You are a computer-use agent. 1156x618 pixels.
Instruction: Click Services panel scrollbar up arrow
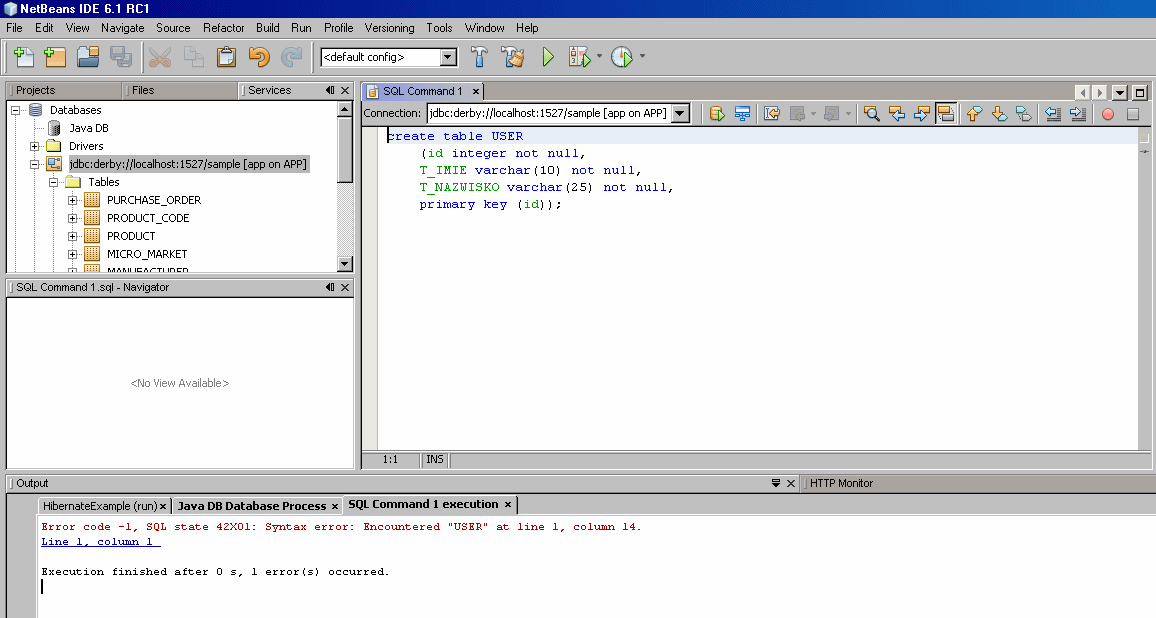point(344,109)
